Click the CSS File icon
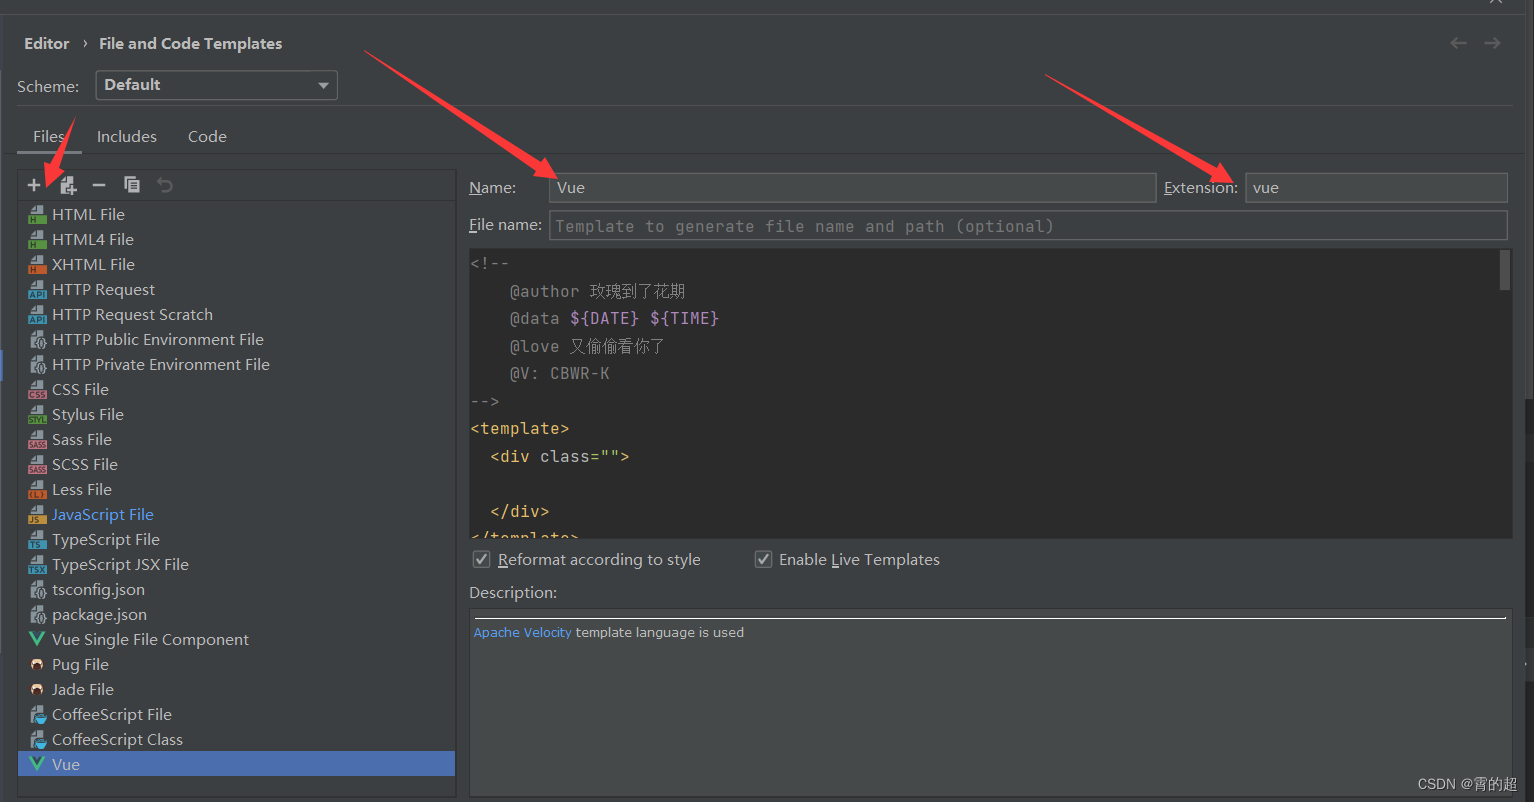1534x802 pixels. (x=37, y=389)
